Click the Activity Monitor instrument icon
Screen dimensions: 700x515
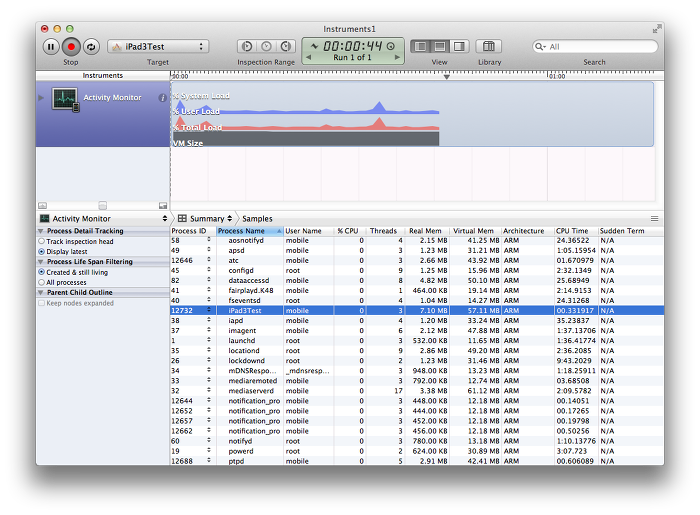66,99
